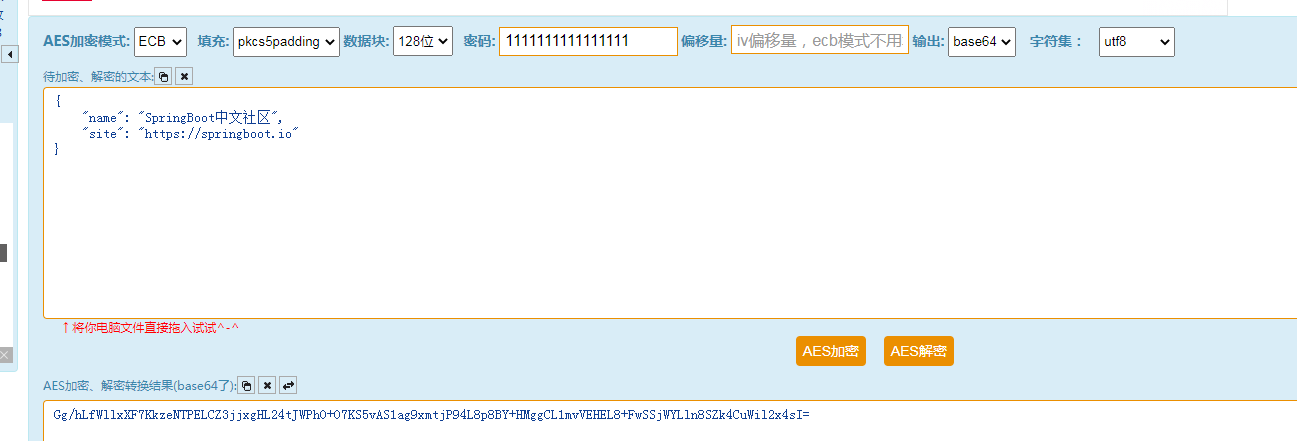Open the pkcs5padding fill dropdown
This screenshot has width=1297, height=441.
click(286, 41)
